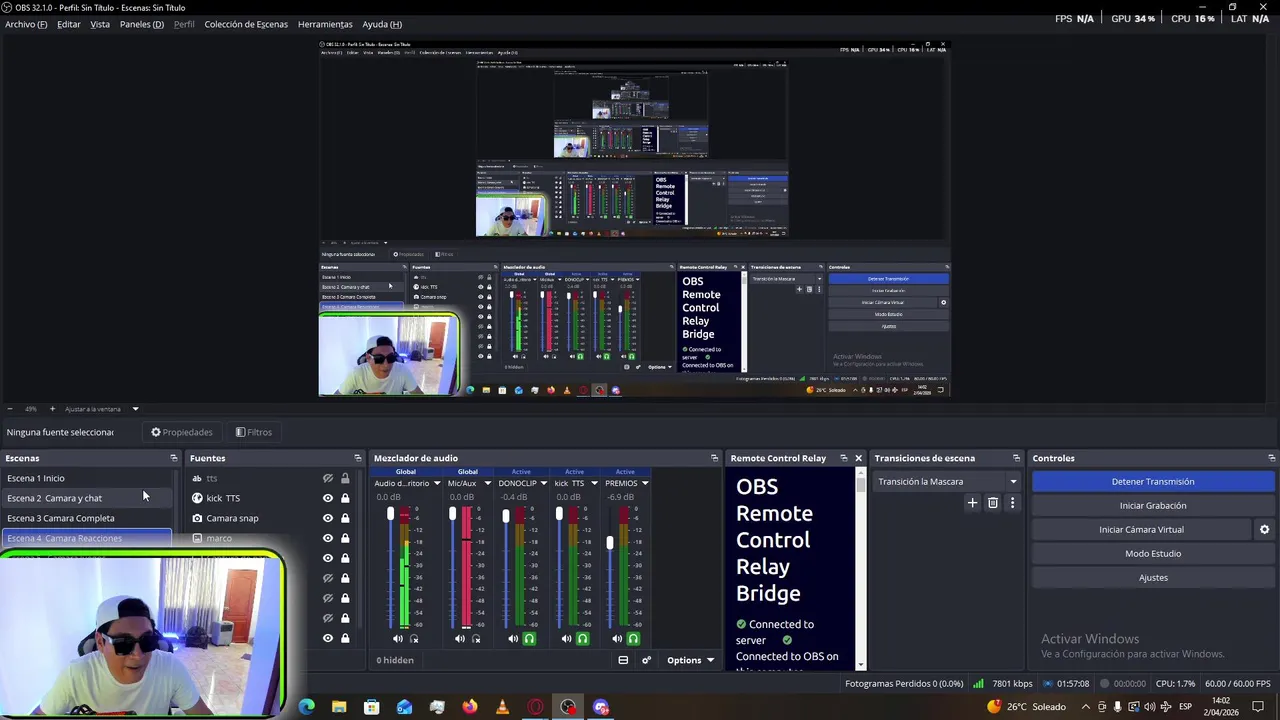Click the Iniciar Cámara Virtual button

tap(1141, 530)
